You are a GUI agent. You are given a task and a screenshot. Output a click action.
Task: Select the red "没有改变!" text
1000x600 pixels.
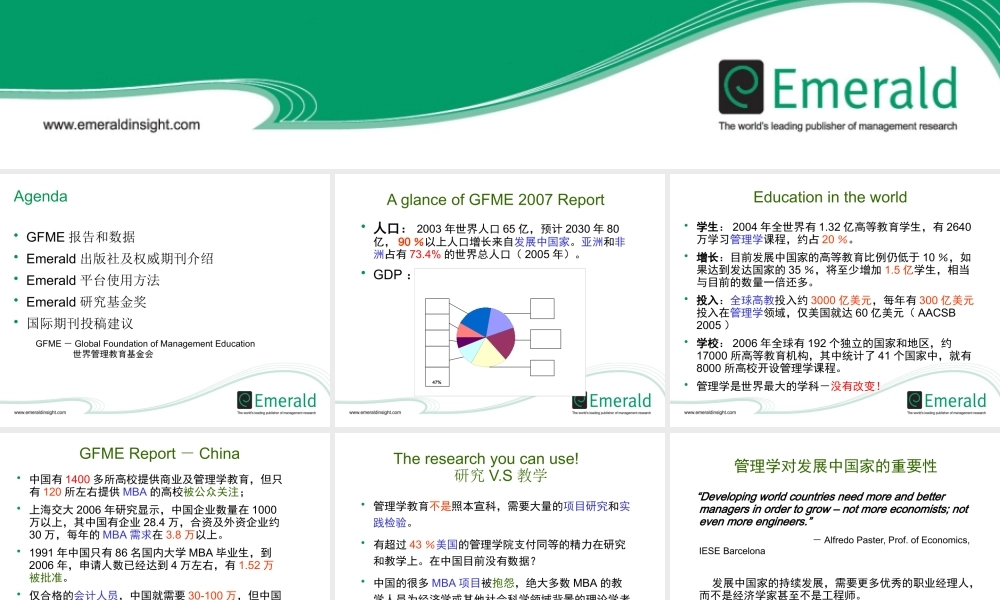(x=855, y=386)
